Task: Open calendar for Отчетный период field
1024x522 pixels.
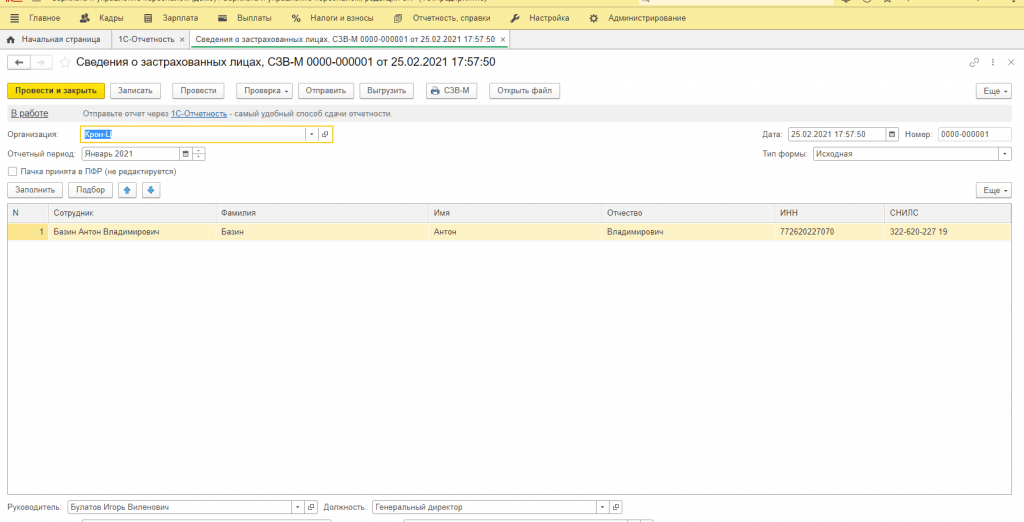Action: pyautogui.click(x=185, y=154)
